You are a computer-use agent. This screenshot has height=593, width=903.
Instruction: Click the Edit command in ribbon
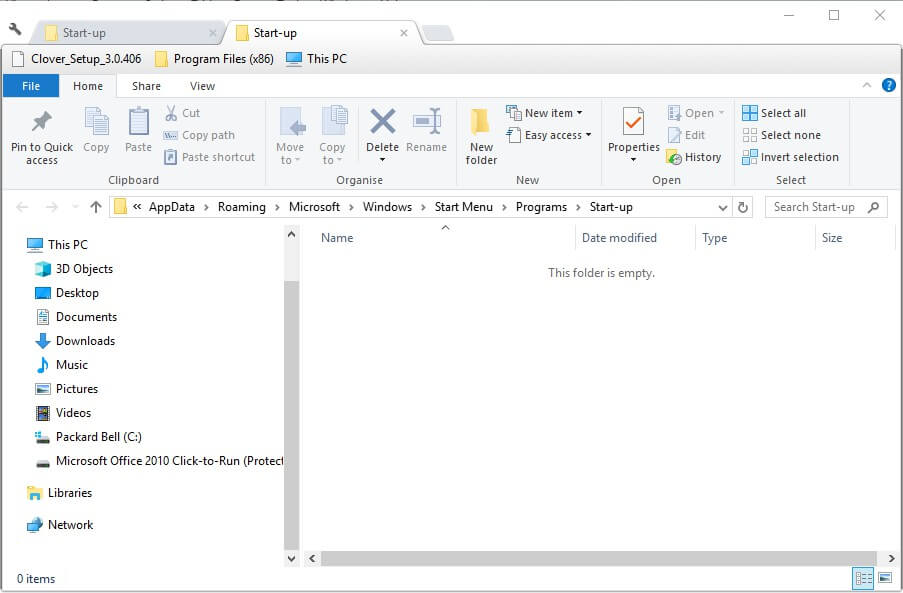[x=686, y=135]
